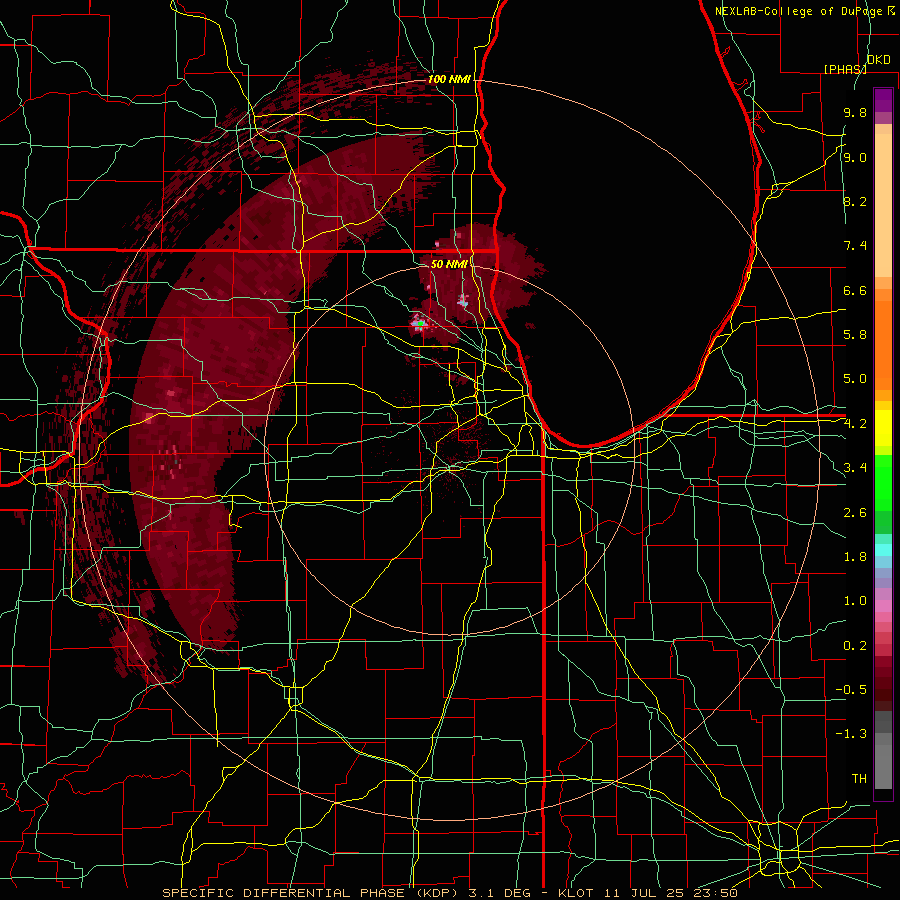Select the 5.0 value on the color scale

pyautogui.click(x=855, y=379)
